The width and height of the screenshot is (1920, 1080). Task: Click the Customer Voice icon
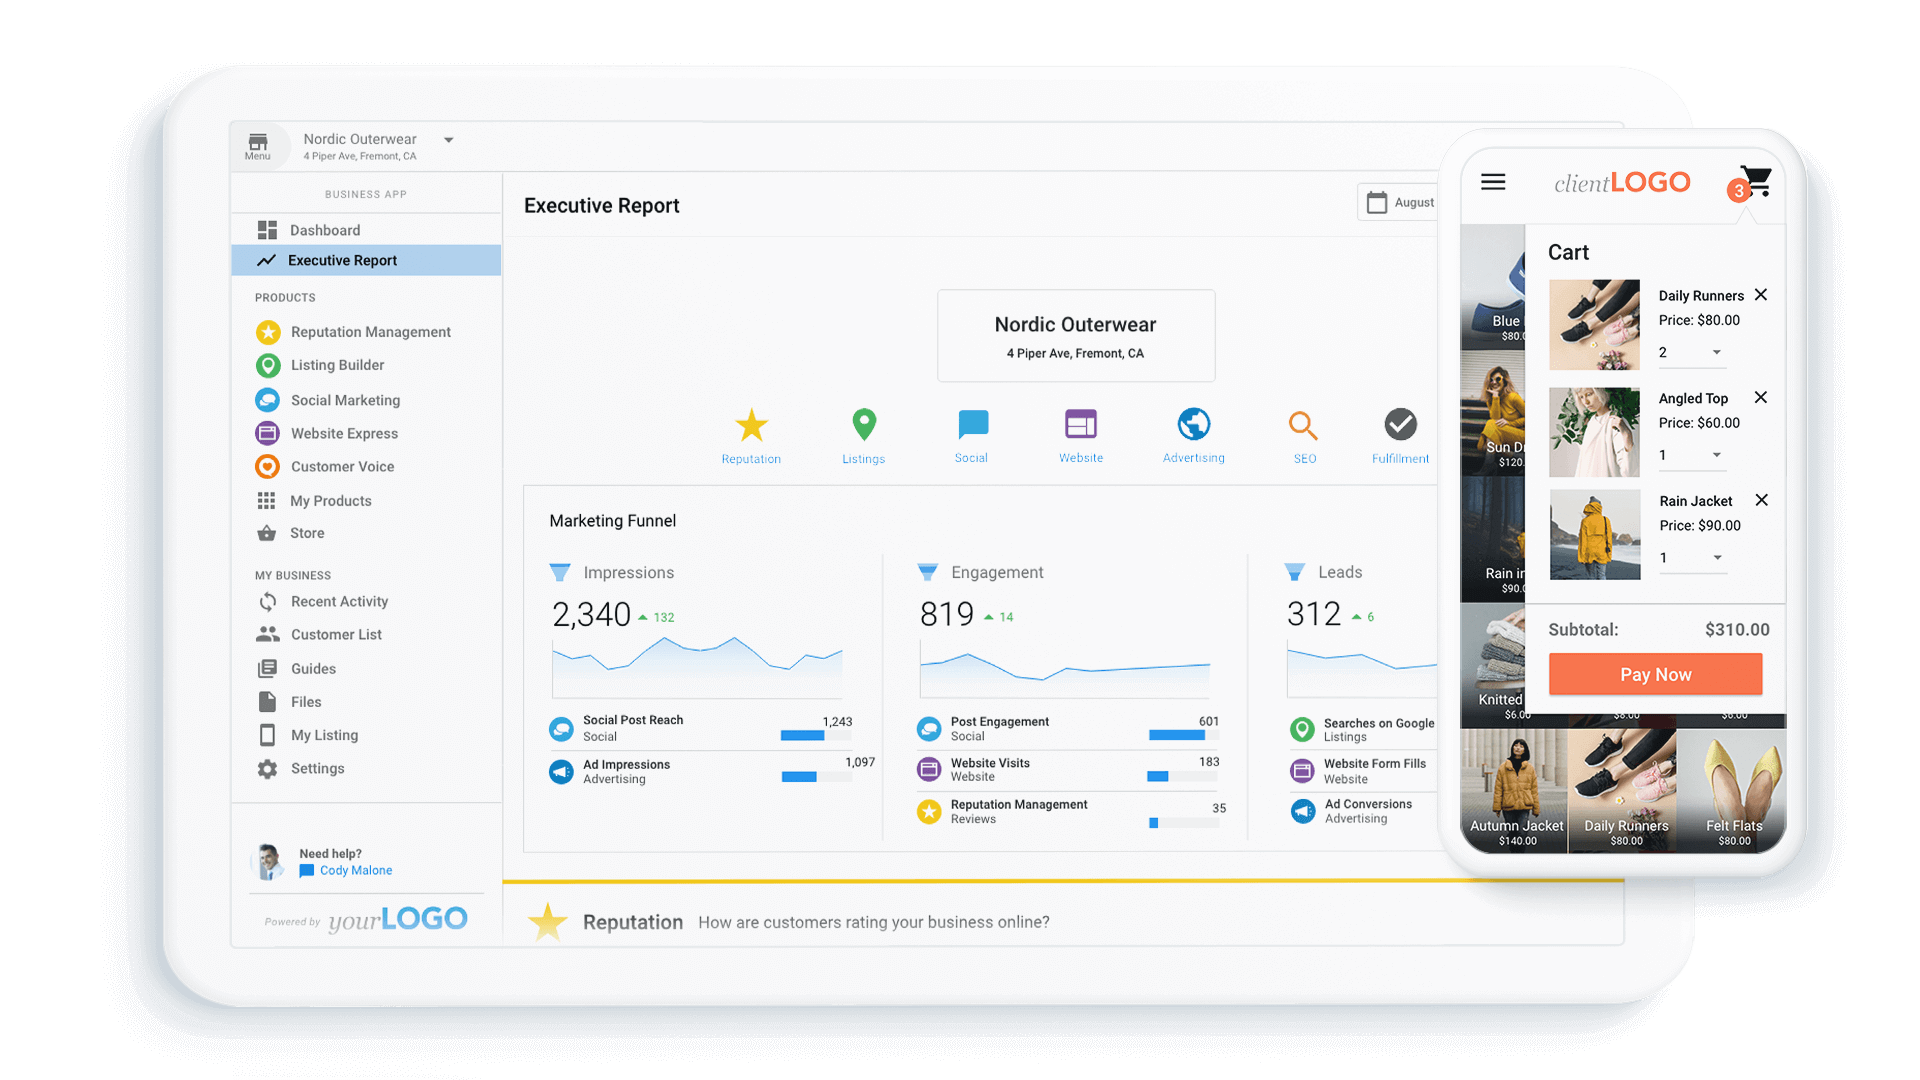click(265, 467)
